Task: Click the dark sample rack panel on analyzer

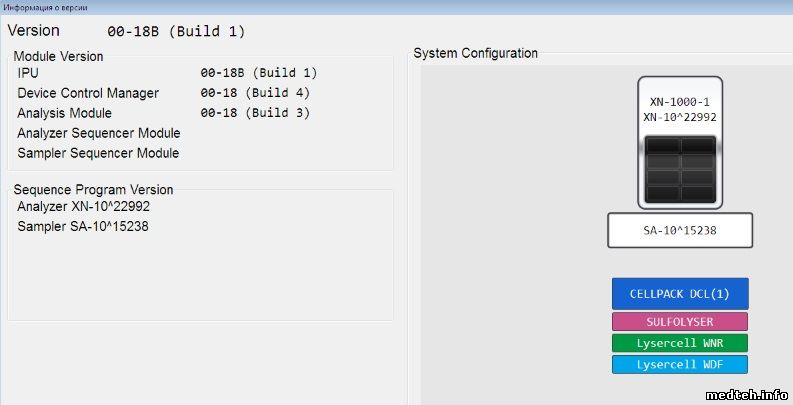Action: pyautogui.click(x=680, y=169)
